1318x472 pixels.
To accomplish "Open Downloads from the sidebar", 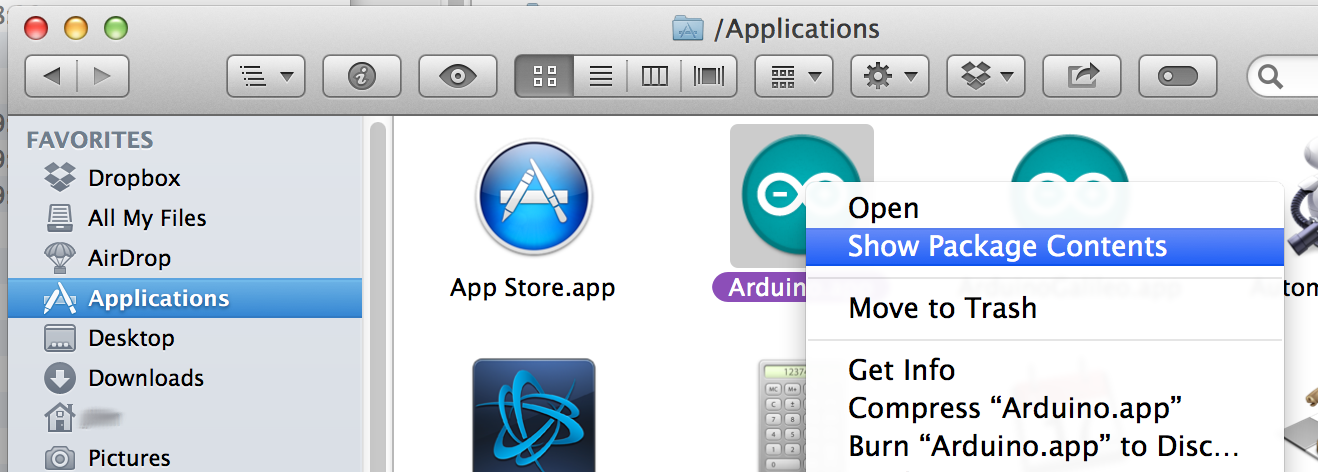I will (x=184, y=378).
